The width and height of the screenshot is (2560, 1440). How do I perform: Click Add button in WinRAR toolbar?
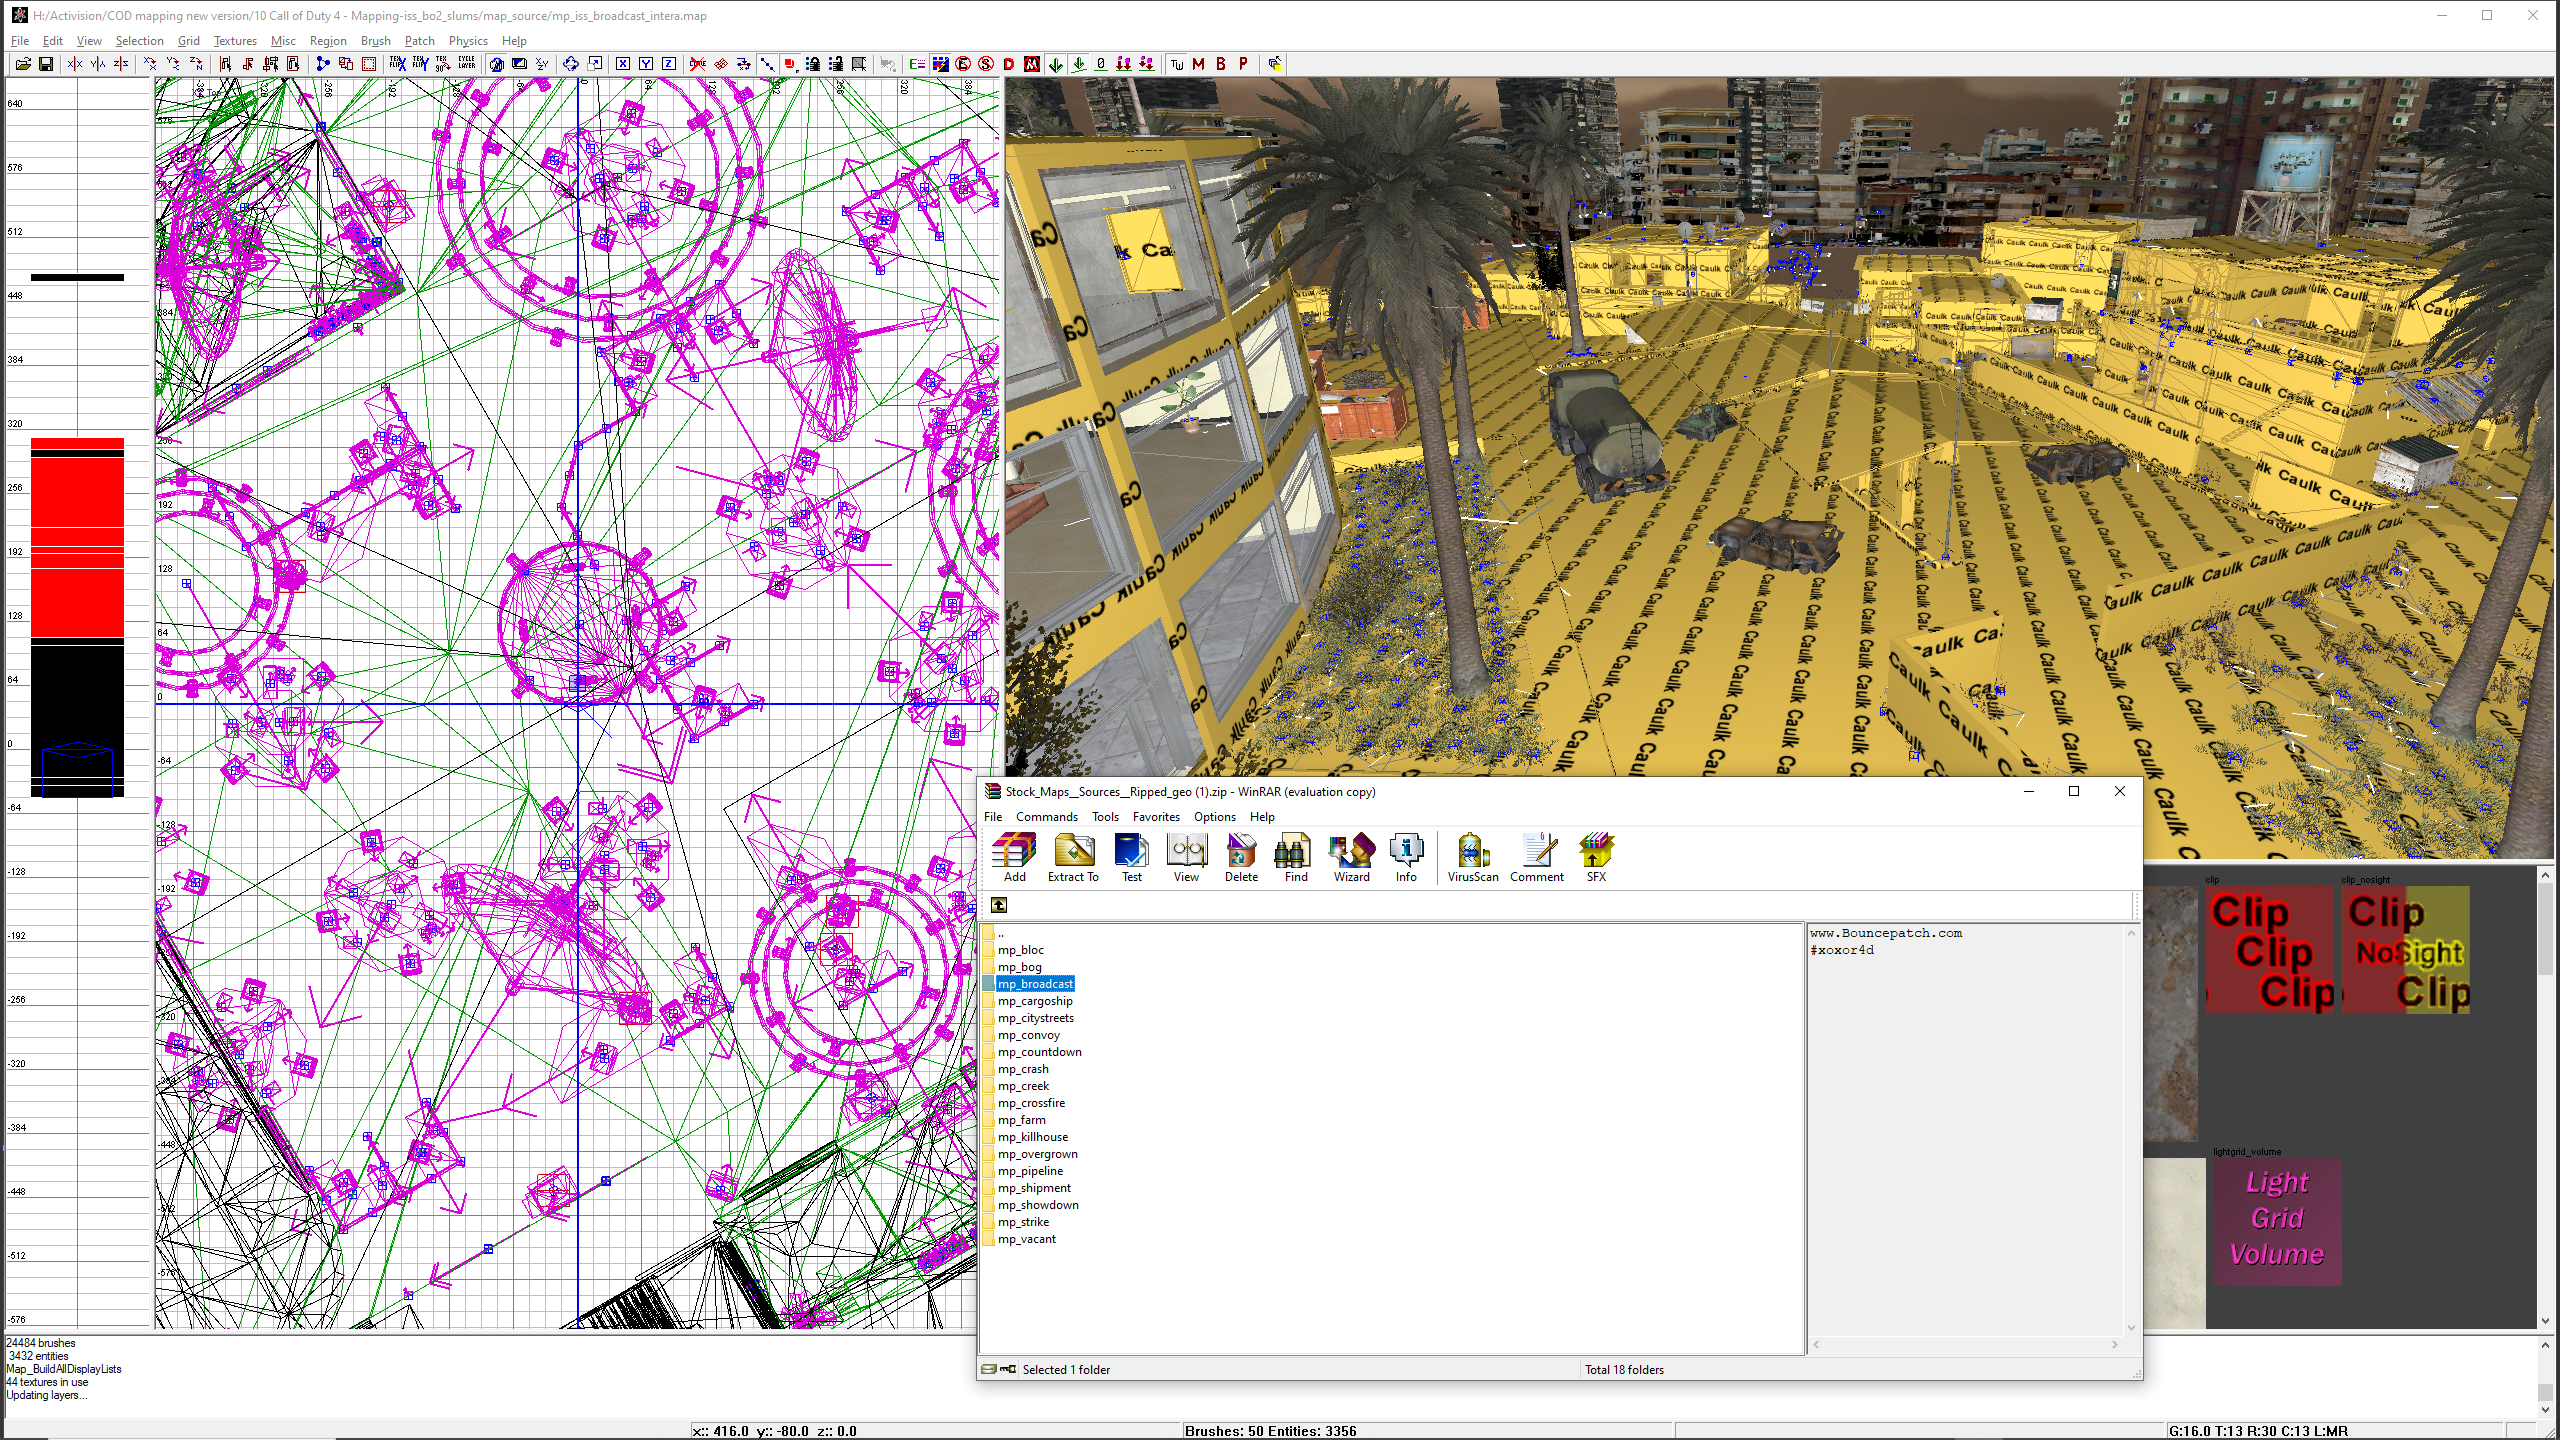1015,858
